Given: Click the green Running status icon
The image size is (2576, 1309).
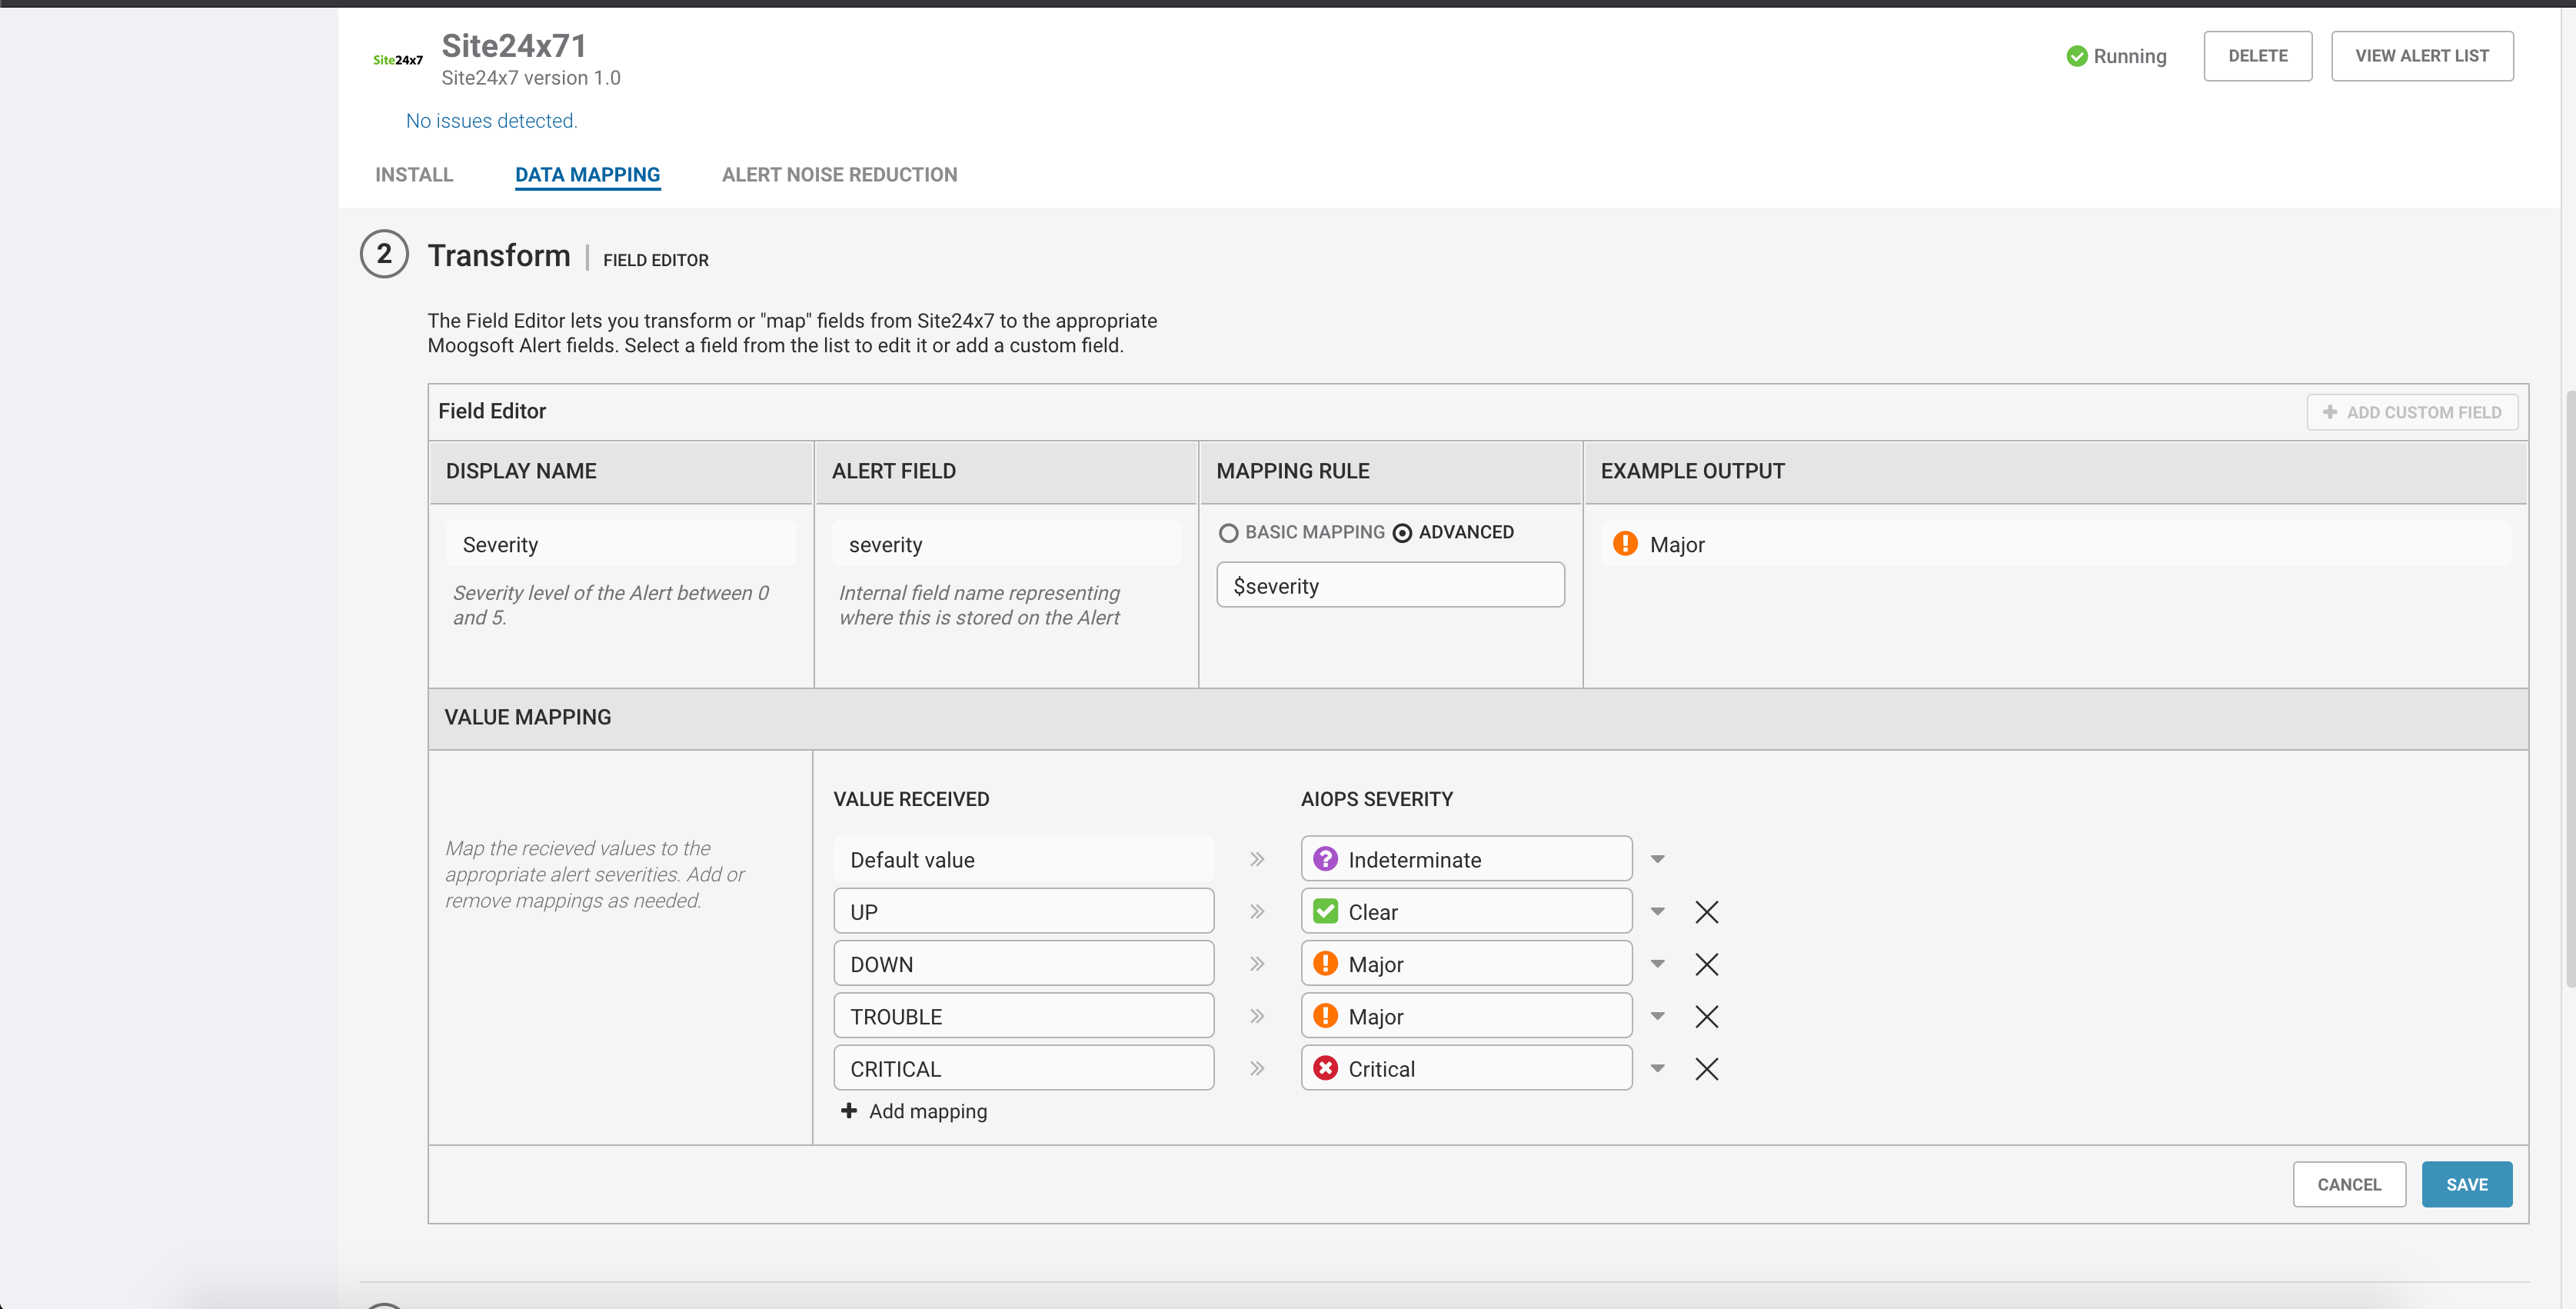Looking at the screenshot, I should point(2076,56).
